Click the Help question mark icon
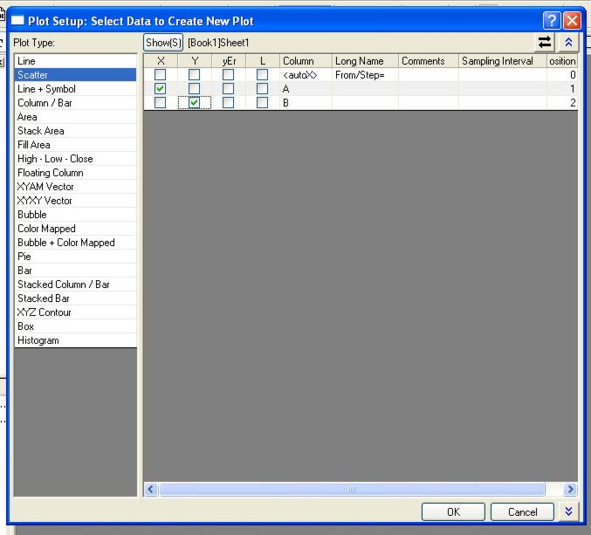Image resolution: width=591 pixels, height=535 pixels. pos(551,20)
